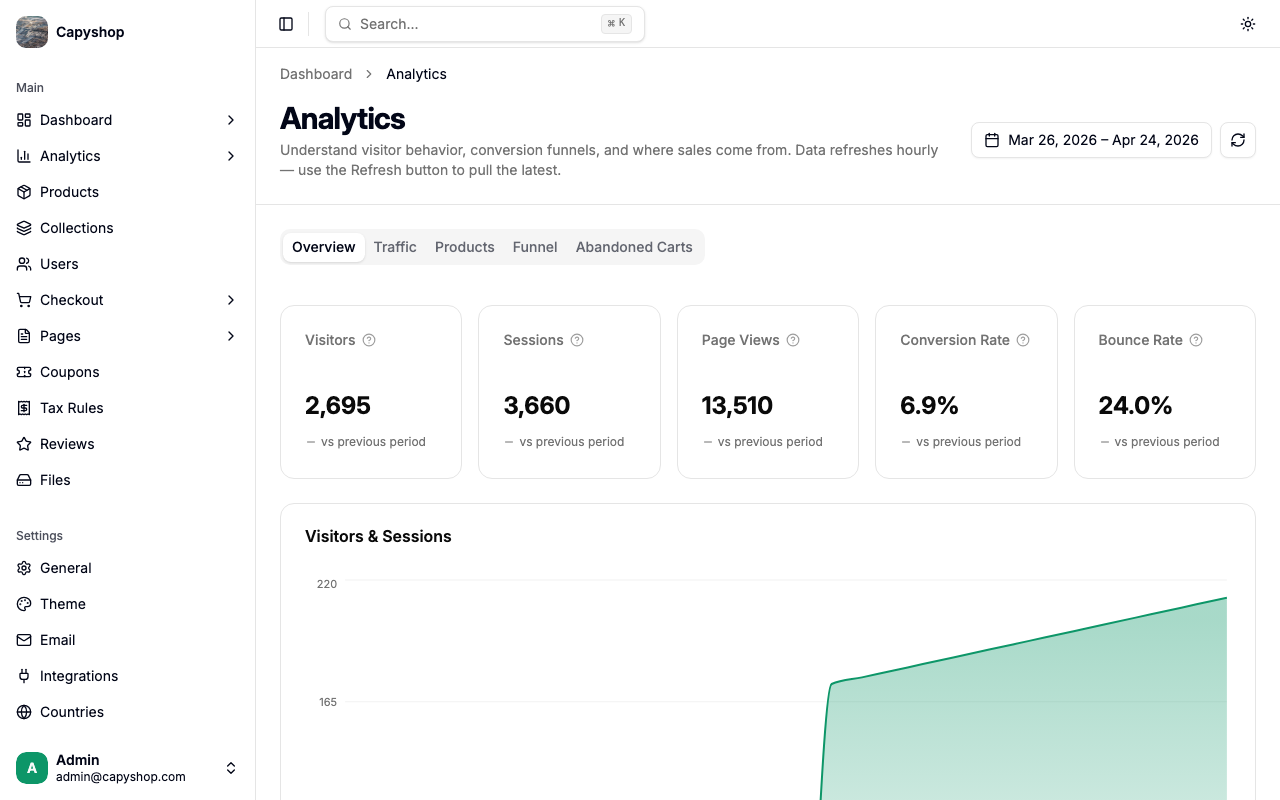
Task: Open Tax Rules in the sidebar
Action: pyautogui.click(x=128, y=408)
